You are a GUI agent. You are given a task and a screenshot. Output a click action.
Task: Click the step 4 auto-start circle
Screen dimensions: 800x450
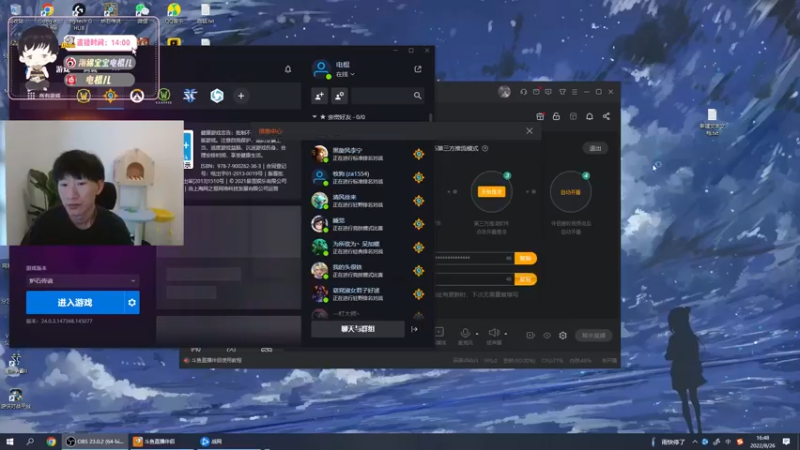[570, 192]
